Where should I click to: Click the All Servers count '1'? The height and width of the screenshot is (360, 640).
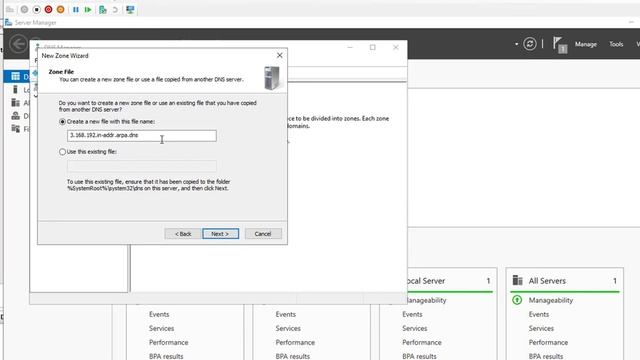pos(615,281)
